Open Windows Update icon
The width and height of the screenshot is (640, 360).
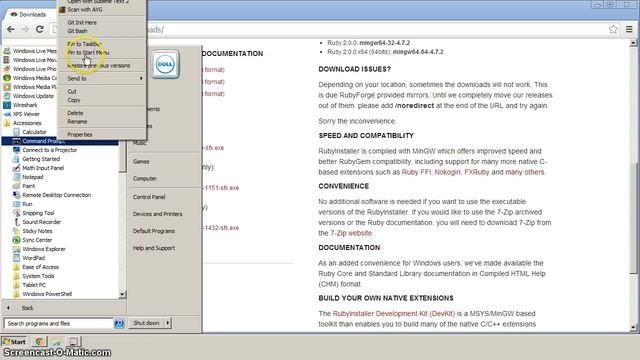pos(7,96)
